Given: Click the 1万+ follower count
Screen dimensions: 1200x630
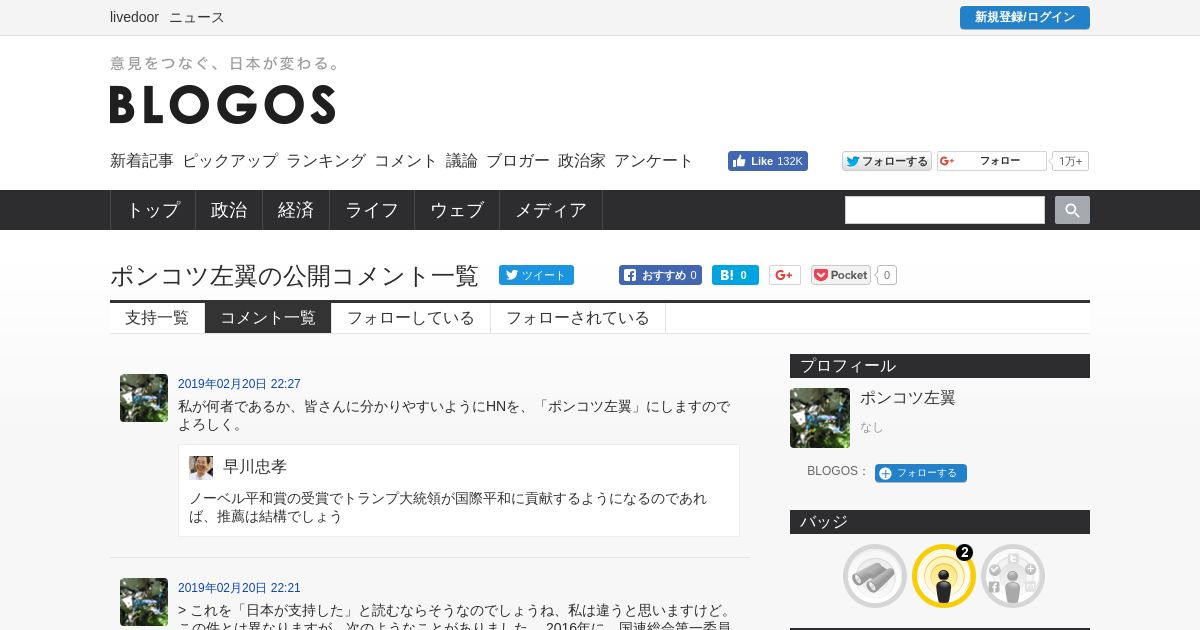Looking at the screenshot, I should pos(1071,161).
